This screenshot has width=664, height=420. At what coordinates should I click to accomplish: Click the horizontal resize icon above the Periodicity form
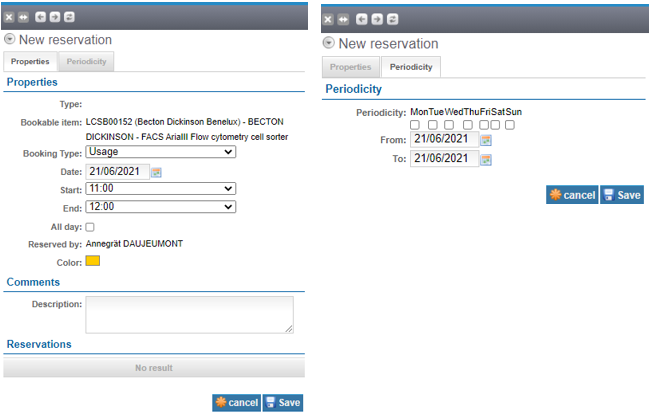(x=343, y=19)
